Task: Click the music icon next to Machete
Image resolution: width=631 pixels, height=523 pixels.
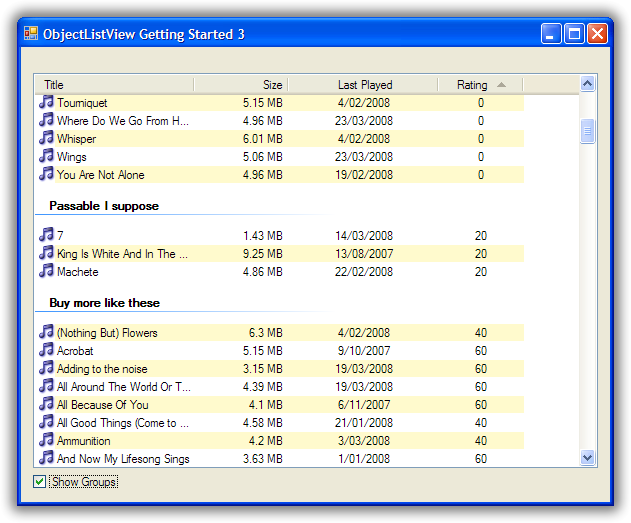Action: point(46,271)
